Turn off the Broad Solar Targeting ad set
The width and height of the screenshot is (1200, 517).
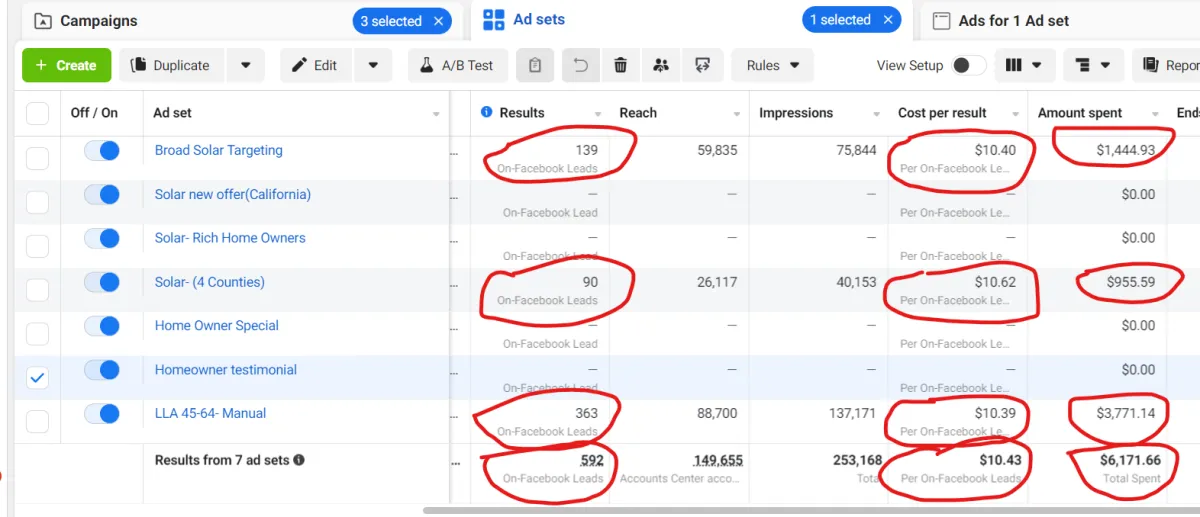(x=102, y=150)
